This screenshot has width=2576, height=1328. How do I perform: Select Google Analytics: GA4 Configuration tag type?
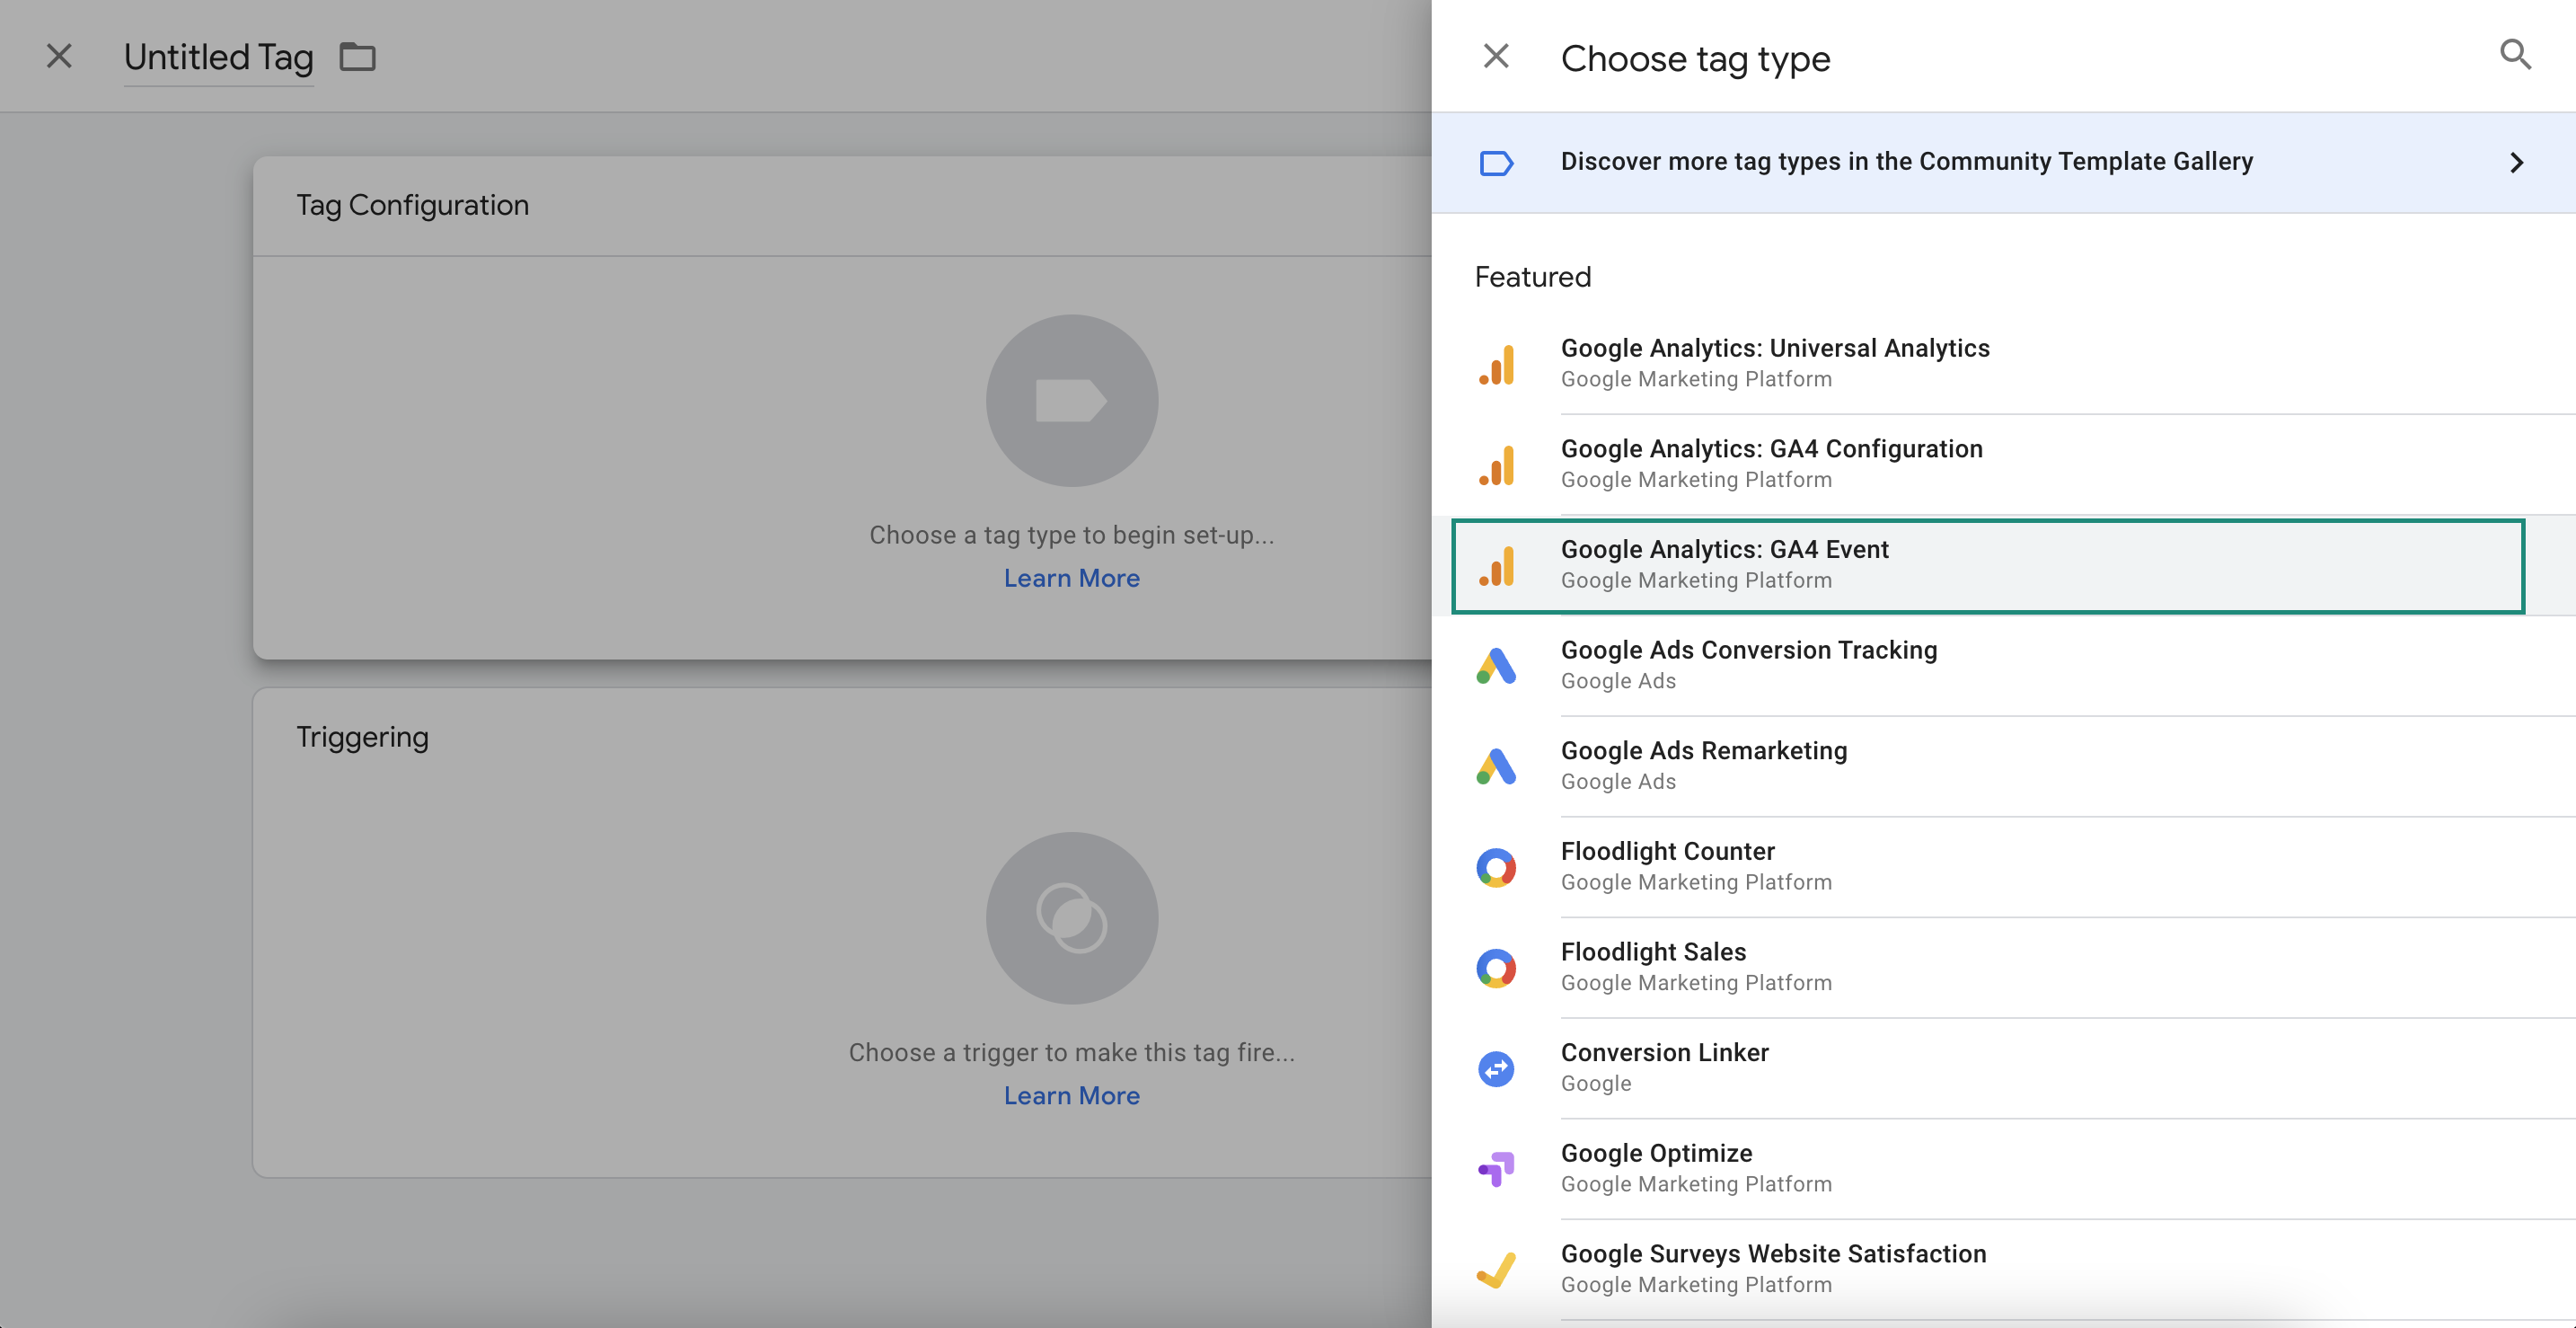coord(2003,465)
